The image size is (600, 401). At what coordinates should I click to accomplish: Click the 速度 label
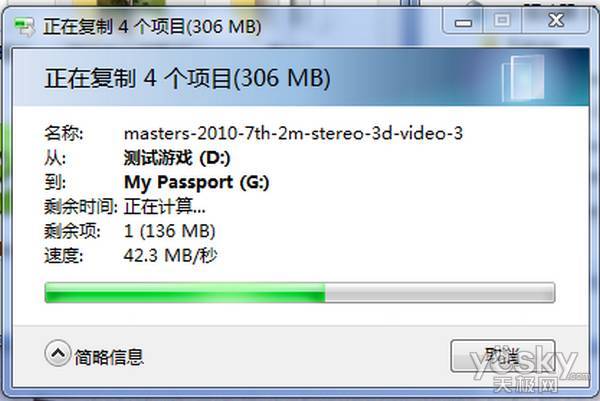point(64,256)
